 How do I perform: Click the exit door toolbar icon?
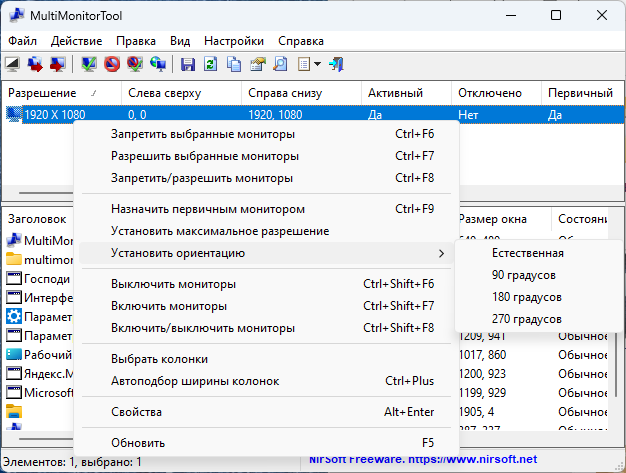336,64
